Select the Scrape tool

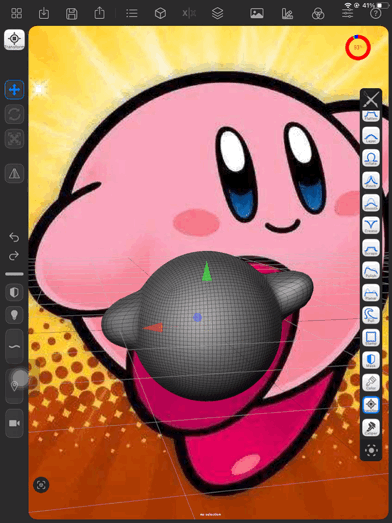click(x=371, y=247)
